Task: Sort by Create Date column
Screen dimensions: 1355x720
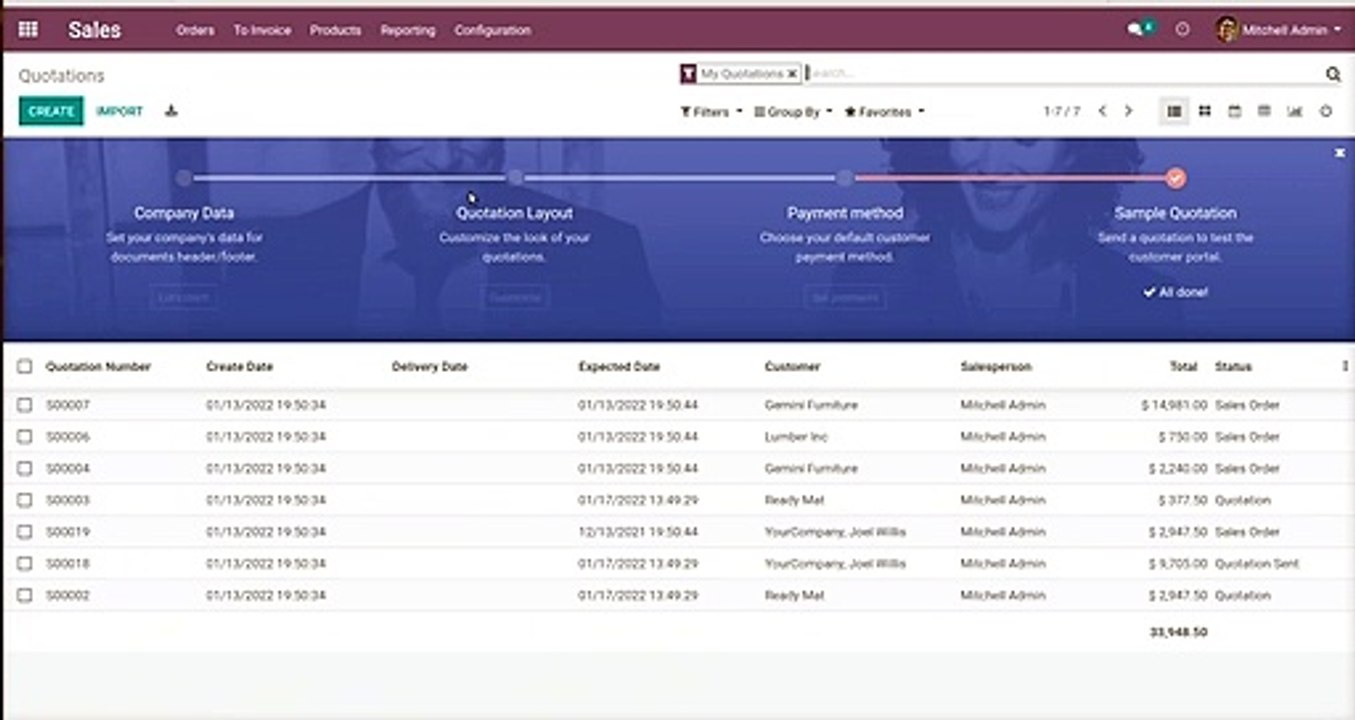Action: tap(239, 367)
